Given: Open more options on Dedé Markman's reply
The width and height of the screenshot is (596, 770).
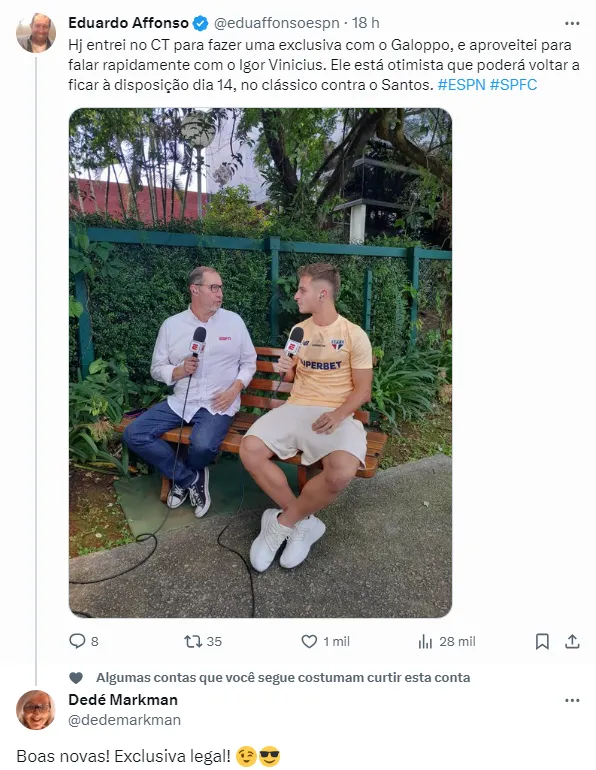Looking at the screenshot, I should click(x=572, y=700).
